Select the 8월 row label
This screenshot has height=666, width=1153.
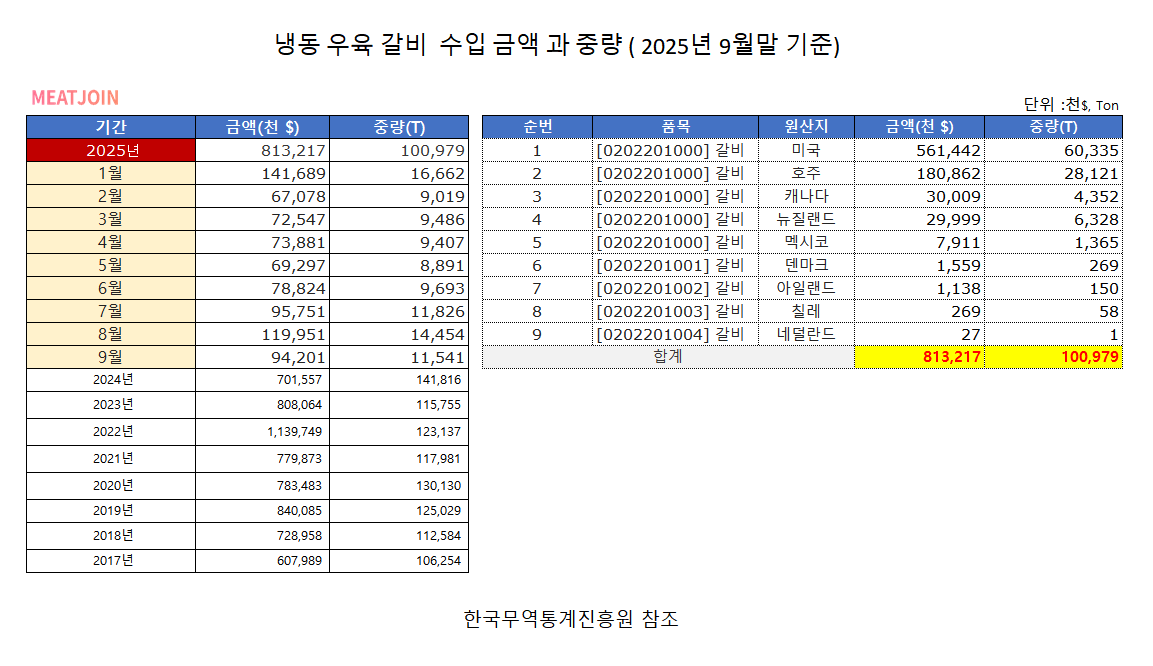[x=111, y=334]
